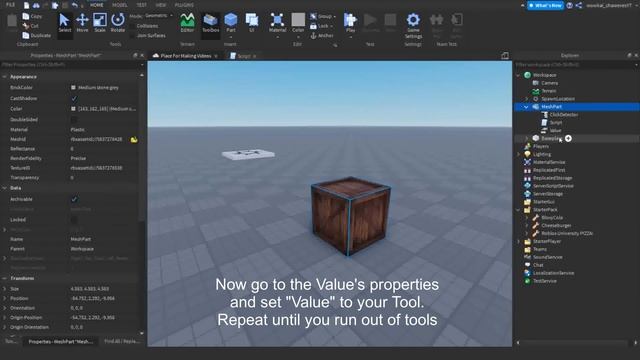Select the Value object under MeshPart
Image resolution: width=640 pixels, height=360 pixels.
click(555, 130)
